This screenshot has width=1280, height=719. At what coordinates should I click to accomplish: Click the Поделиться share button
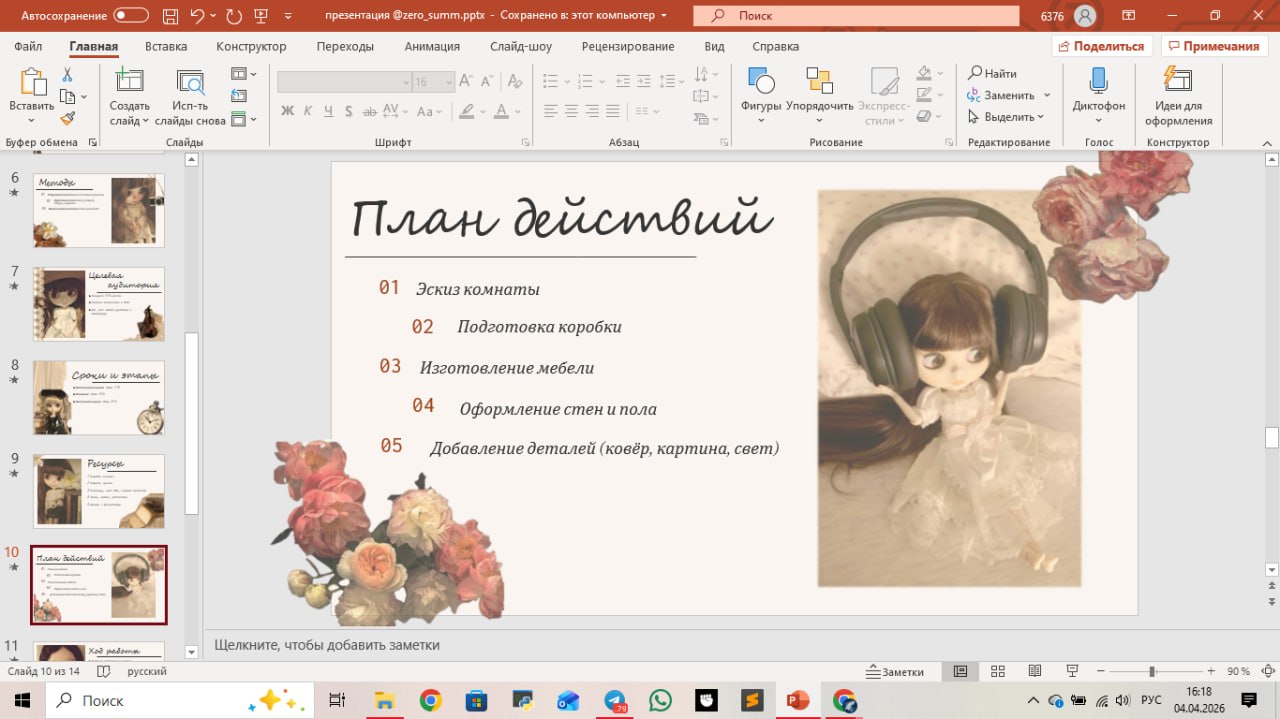pos(1102,46)
